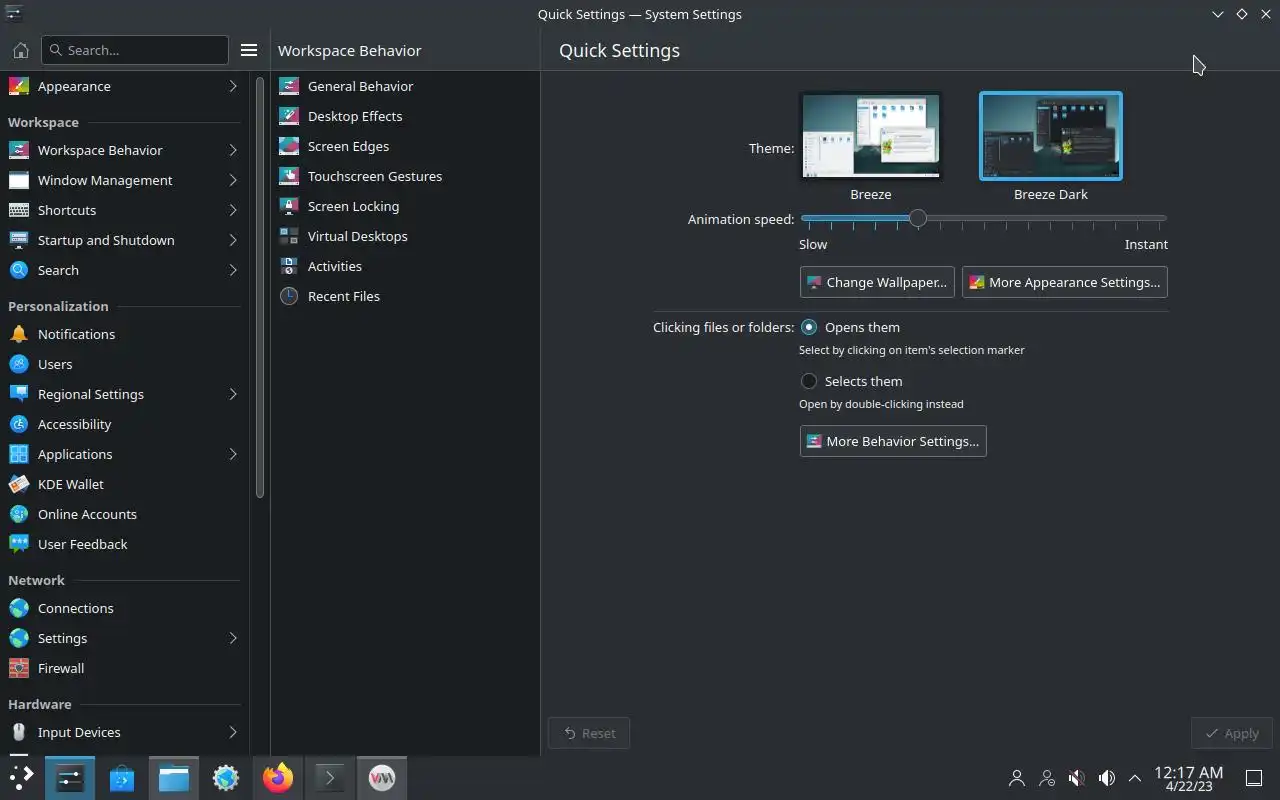Image resolution: width=1280 pixels, height=800 pixels.
Task: Click the Activities icon
Action: 289,266
